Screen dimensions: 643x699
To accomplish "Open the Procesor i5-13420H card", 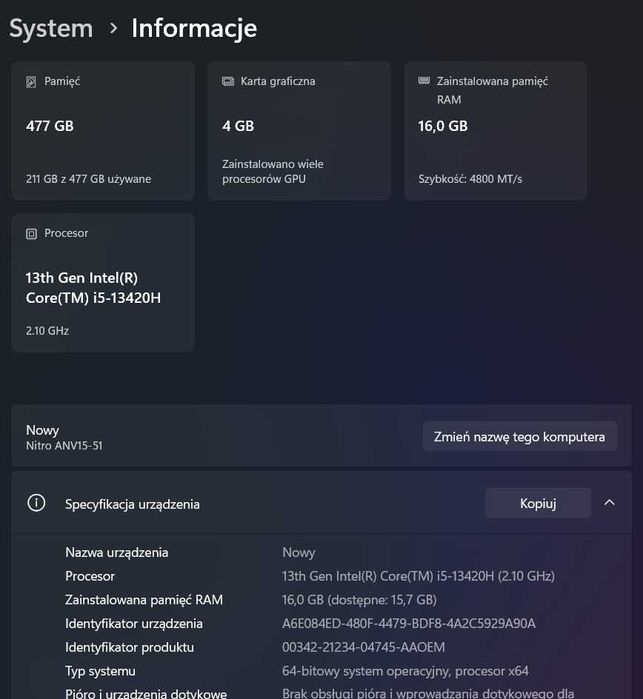I will pyautogui.click(x=103, y=283).
